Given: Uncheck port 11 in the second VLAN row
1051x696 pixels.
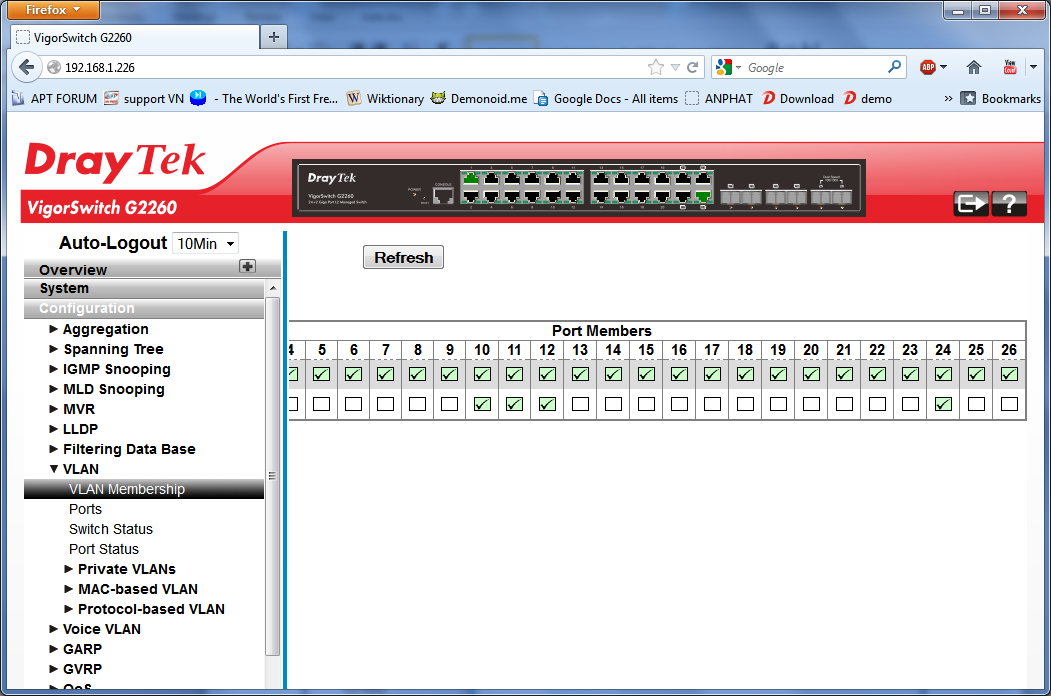Looking at the screenshot, I should (514, 404).
